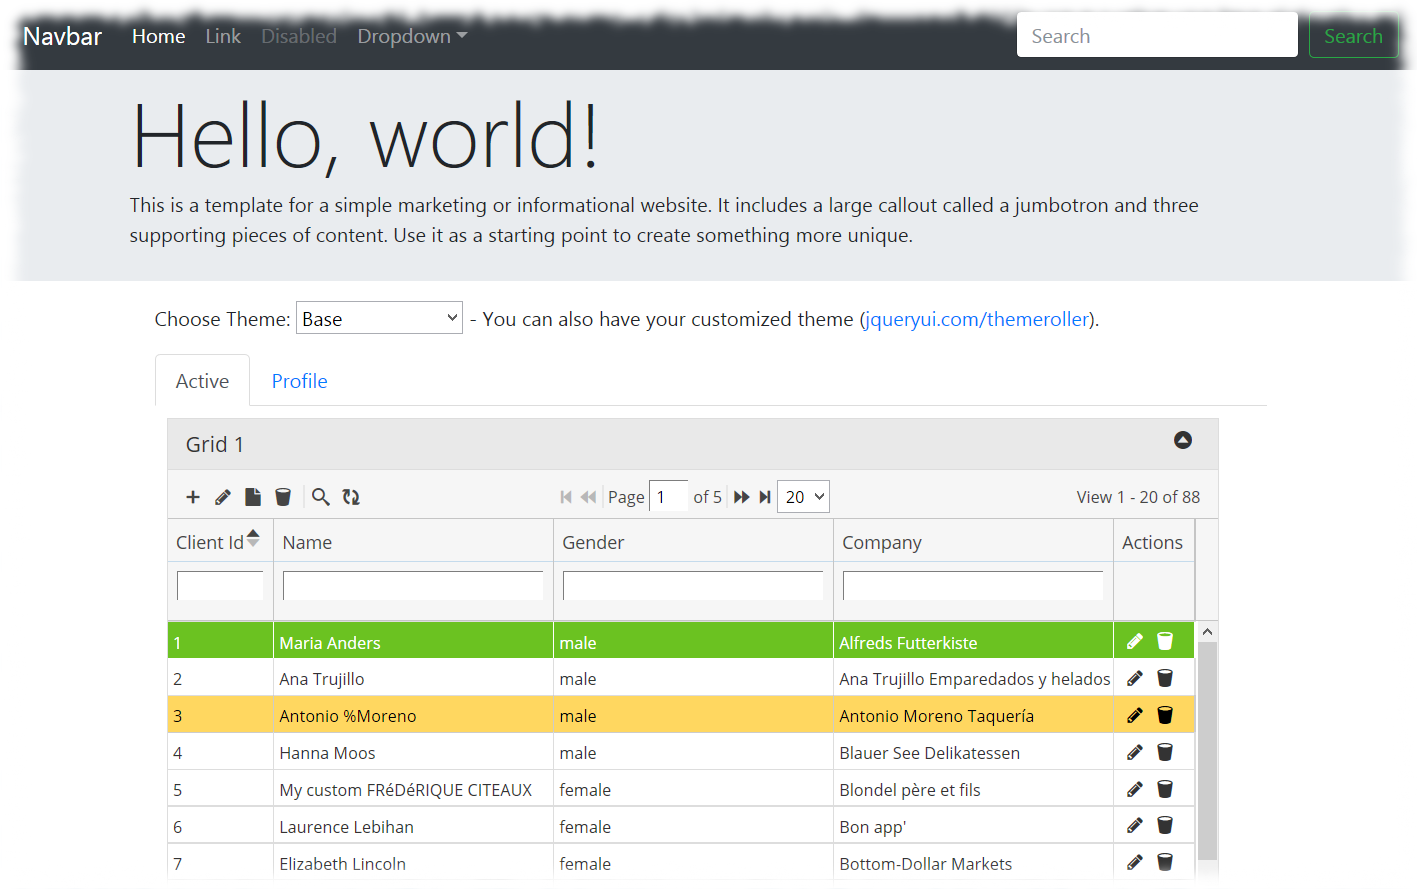Image resolution: width=1417 pixels, height=889 pixels.
Task: Open the Choose Theme dropdown
Action: pyautogui.click(x=379, y=318)
